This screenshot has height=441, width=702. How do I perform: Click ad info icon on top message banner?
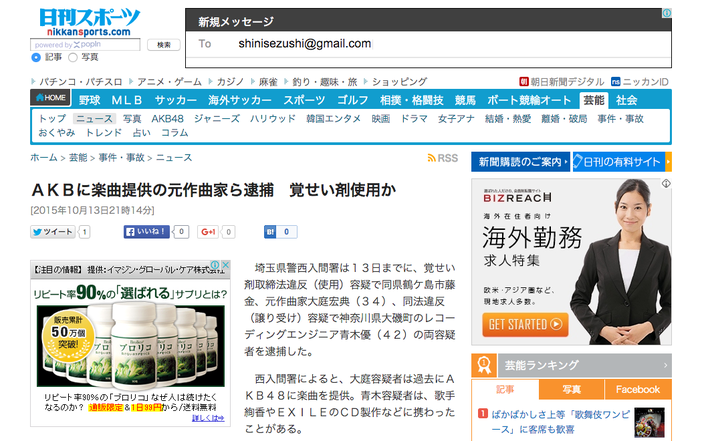click(667, 13)
